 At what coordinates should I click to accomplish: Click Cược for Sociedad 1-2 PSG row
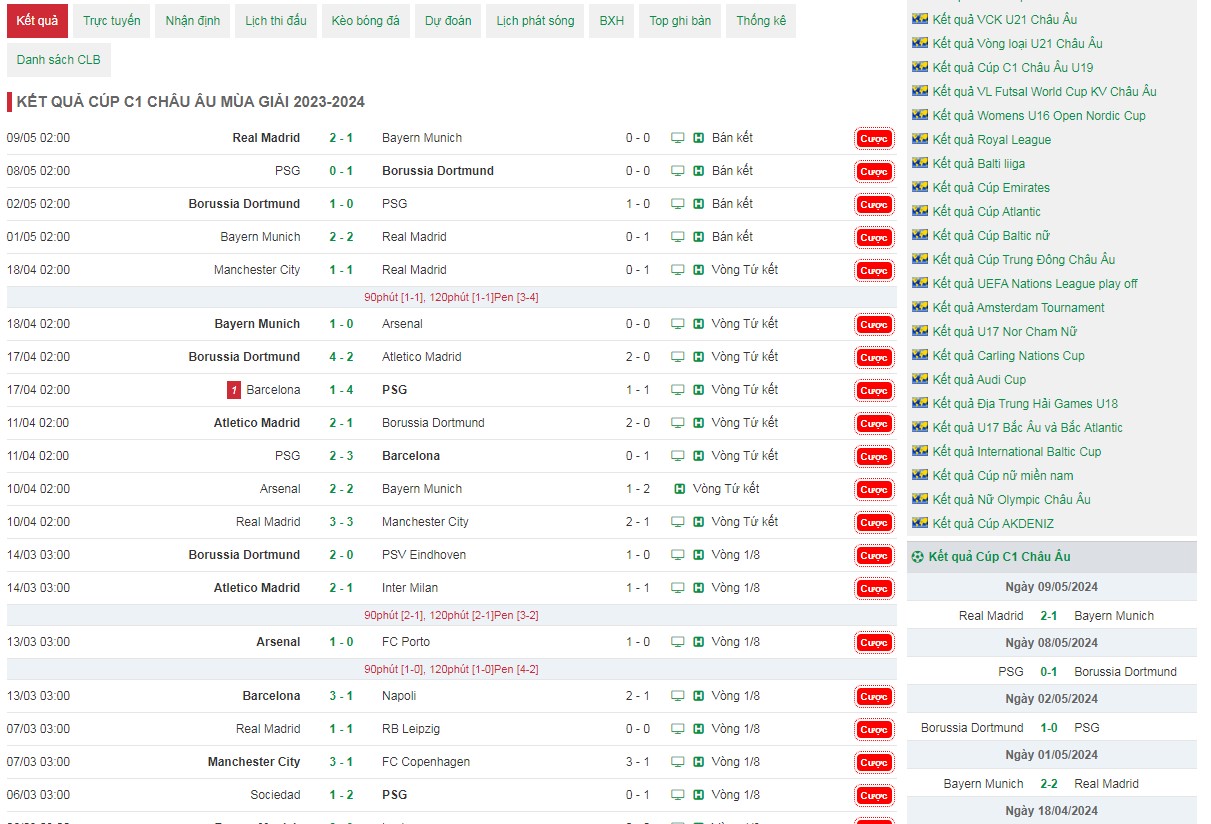[874, 796]
